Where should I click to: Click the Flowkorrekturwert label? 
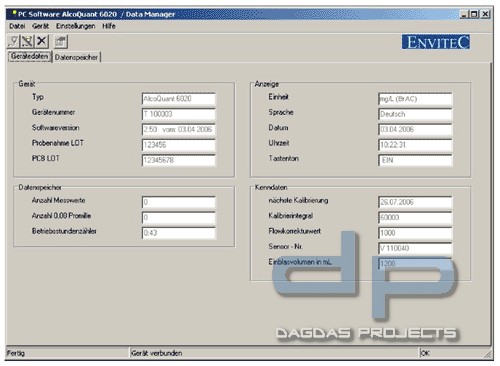295,231
